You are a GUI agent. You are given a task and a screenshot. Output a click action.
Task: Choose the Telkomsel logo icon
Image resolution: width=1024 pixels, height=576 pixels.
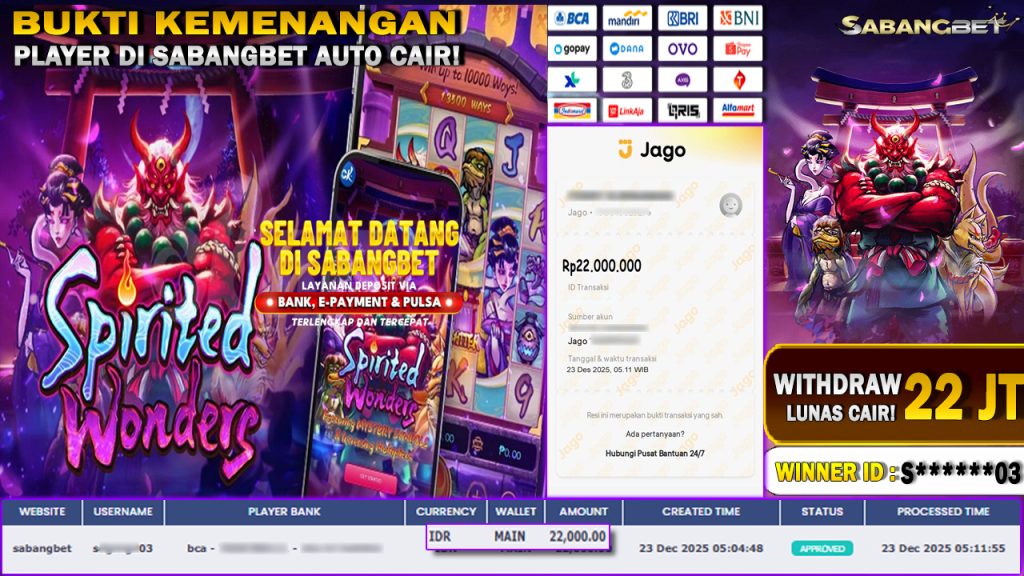(x=738, y=80)
